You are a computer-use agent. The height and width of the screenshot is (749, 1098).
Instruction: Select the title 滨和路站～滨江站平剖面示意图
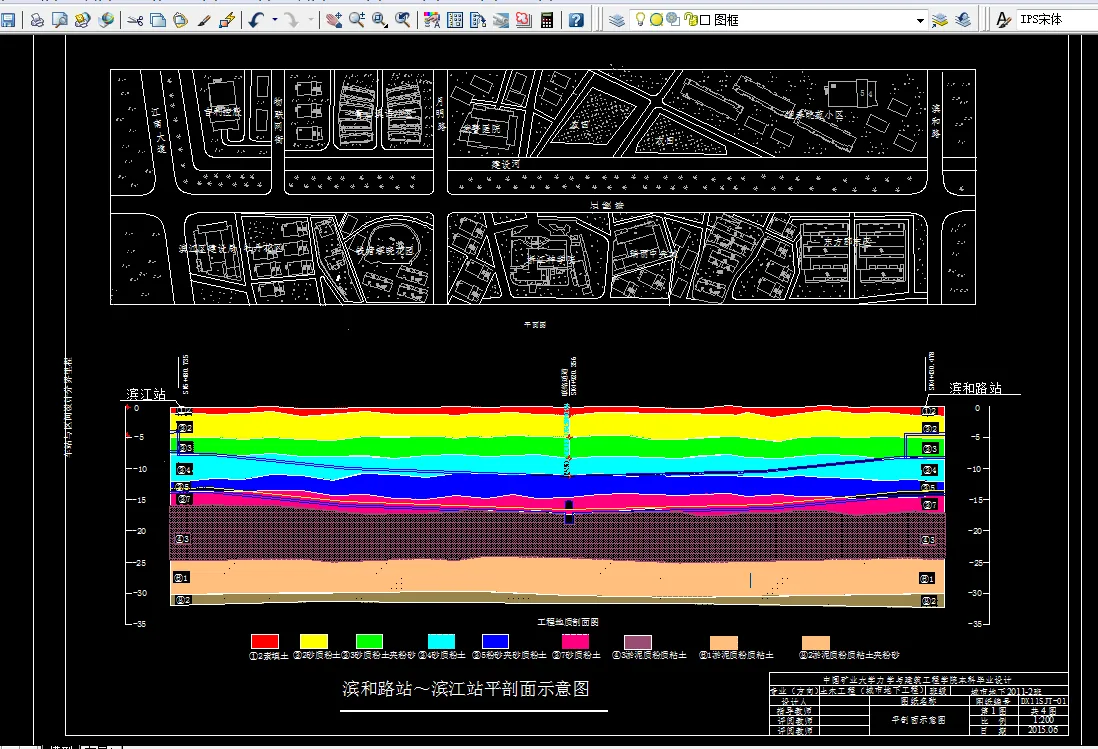pos(466,689)
